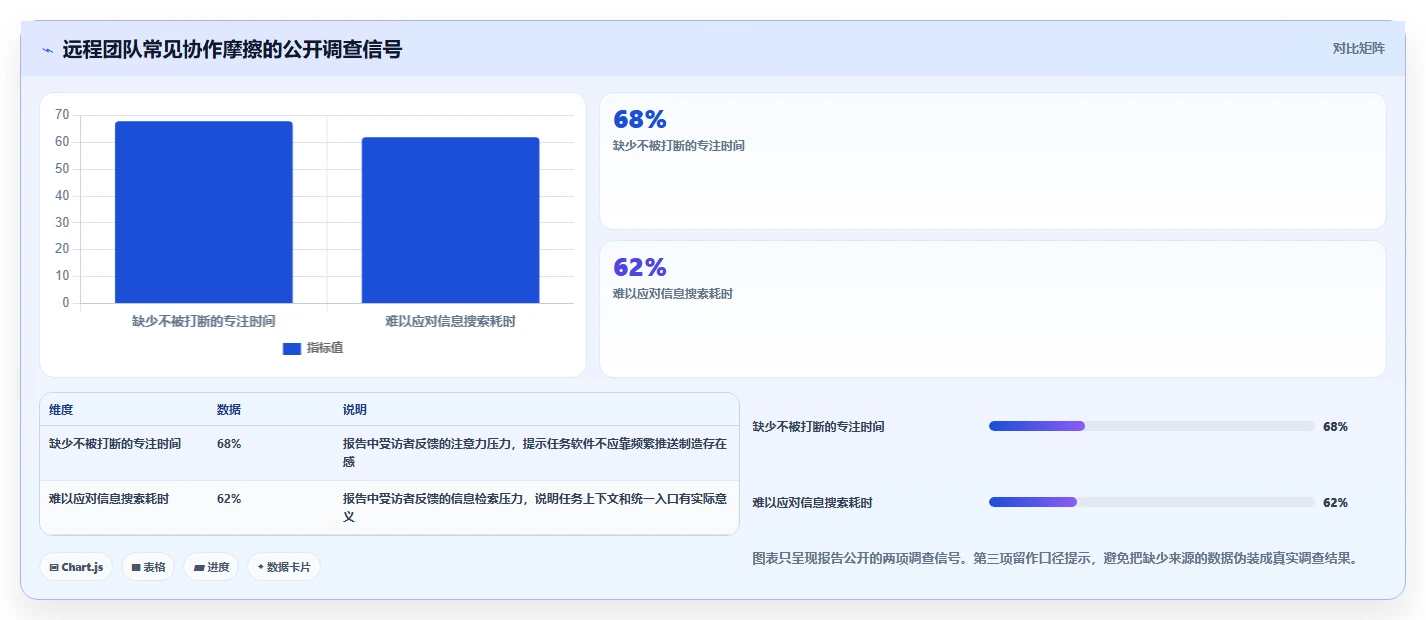Click the 难以应对信息搜索耗时 caption under 62% card

click(x=673, y=293)
